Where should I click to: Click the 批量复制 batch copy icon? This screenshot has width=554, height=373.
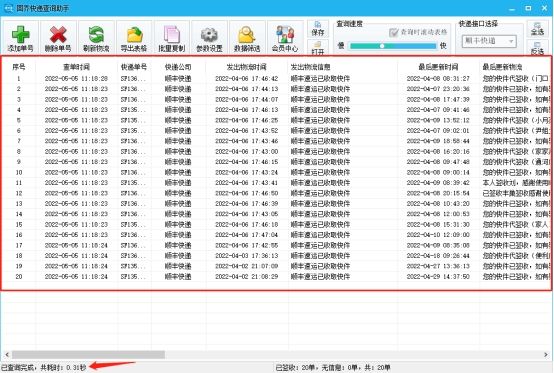pos(172,35)
